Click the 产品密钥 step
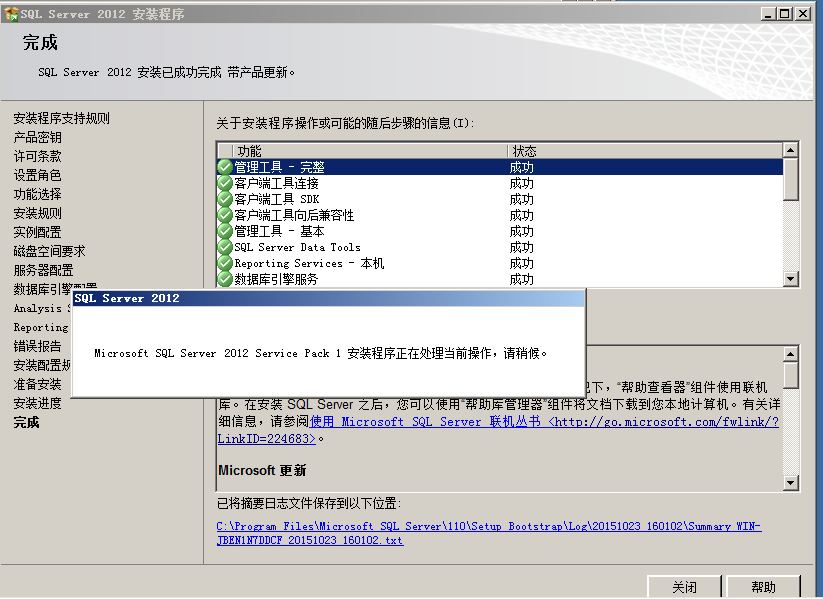Screen dimensions: 823x599 [x=37, y=137]
